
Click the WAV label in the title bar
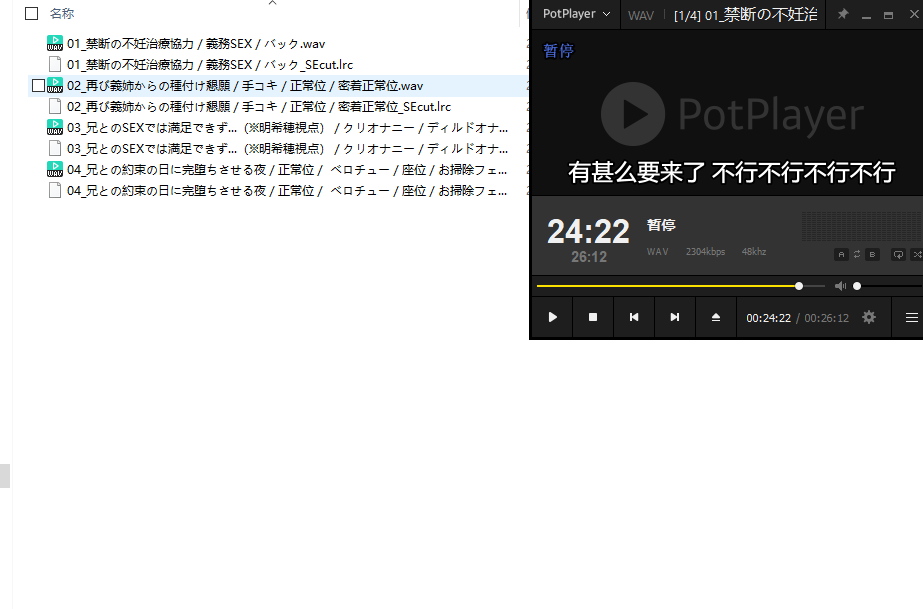[x=641, y=14]
